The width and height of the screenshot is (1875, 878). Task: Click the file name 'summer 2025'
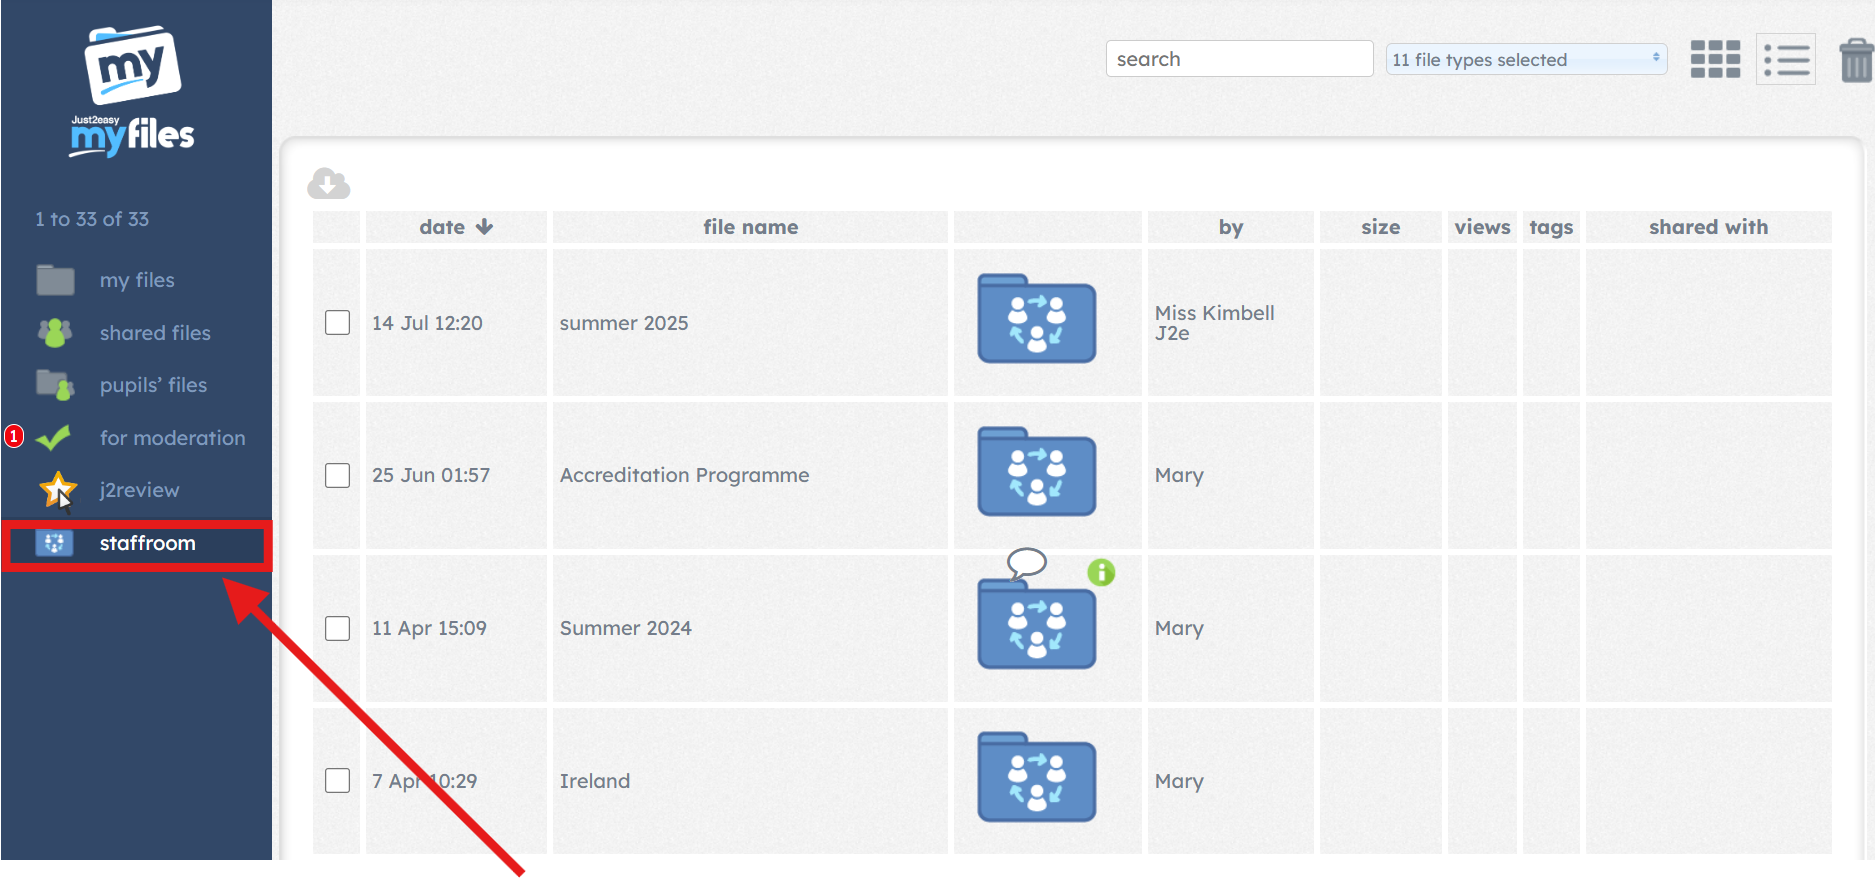point(624,323)
